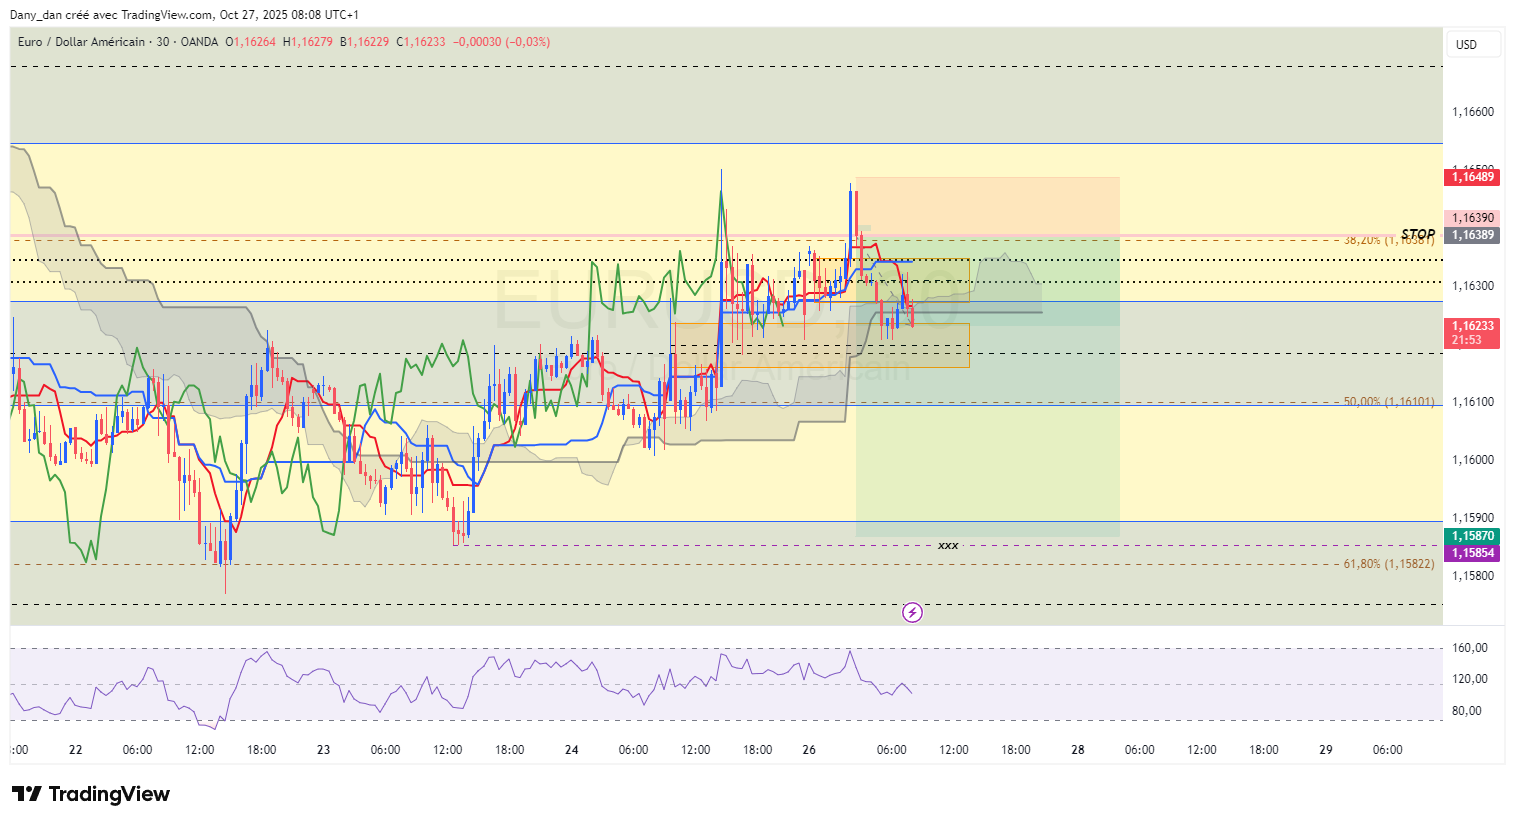
Task: Click the 120,00 oscillator scale value
Action: pyautogui.click(x=1470, y=679)
